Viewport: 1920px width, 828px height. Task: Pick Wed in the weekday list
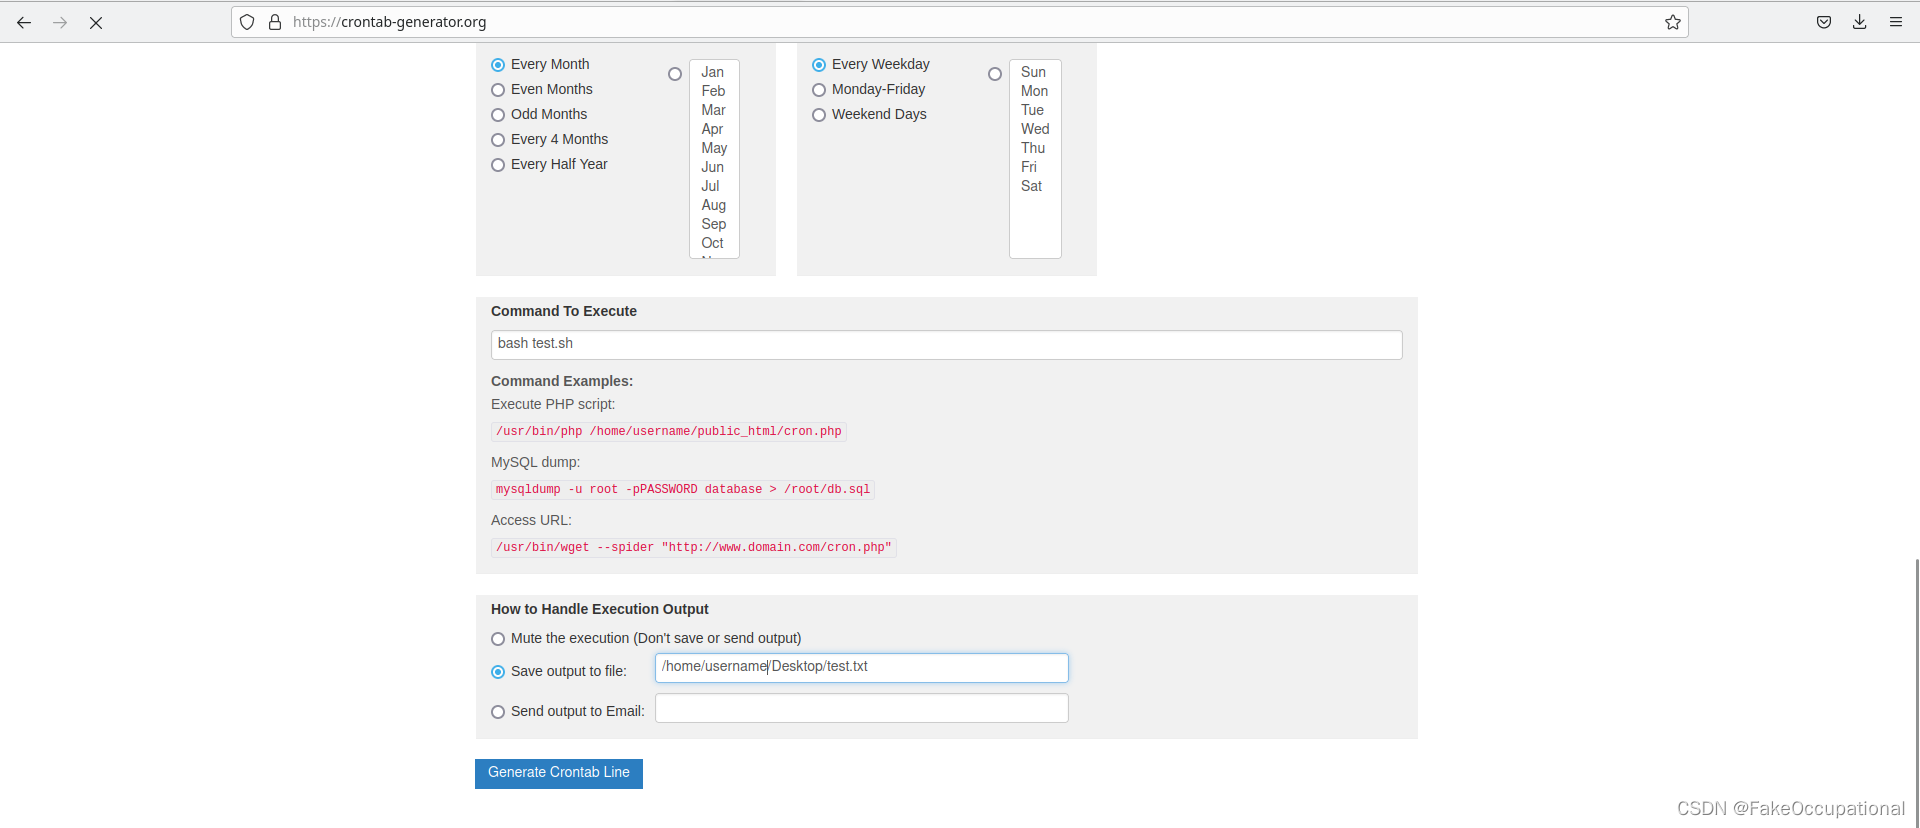click(x=1034, y=129)
